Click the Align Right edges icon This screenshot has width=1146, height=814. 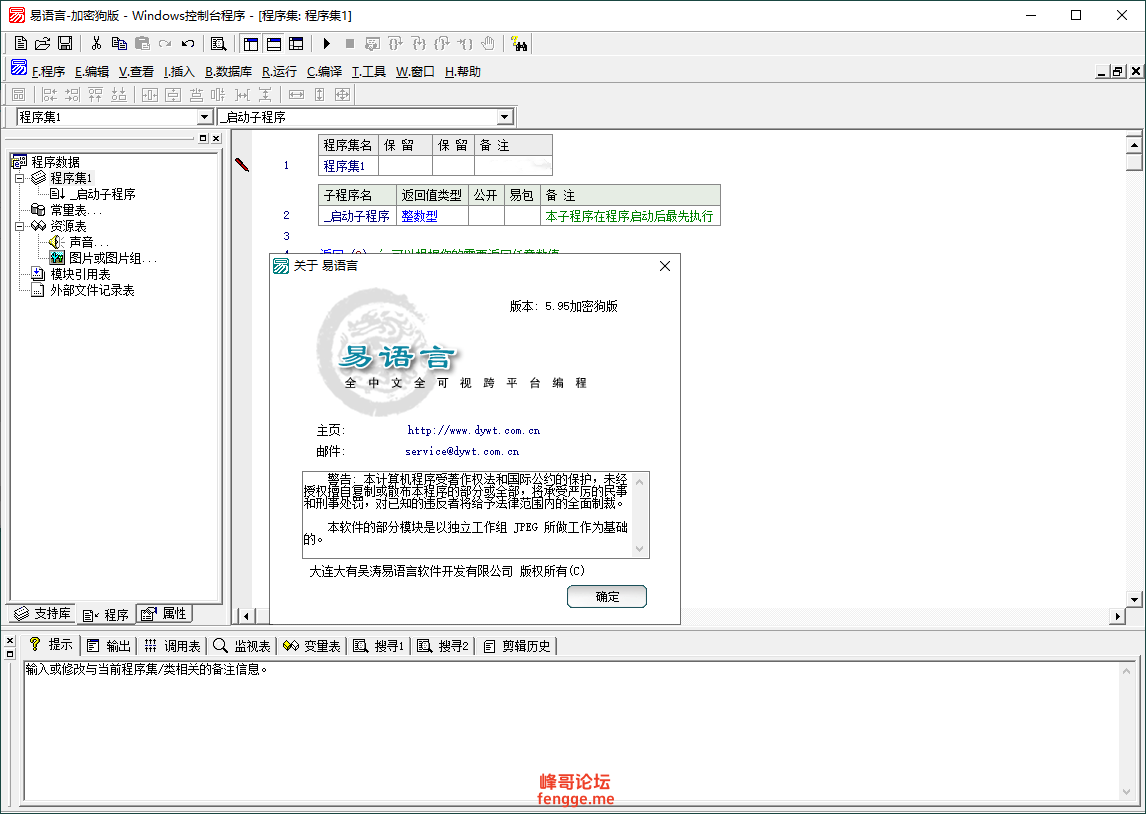[72, 94]
